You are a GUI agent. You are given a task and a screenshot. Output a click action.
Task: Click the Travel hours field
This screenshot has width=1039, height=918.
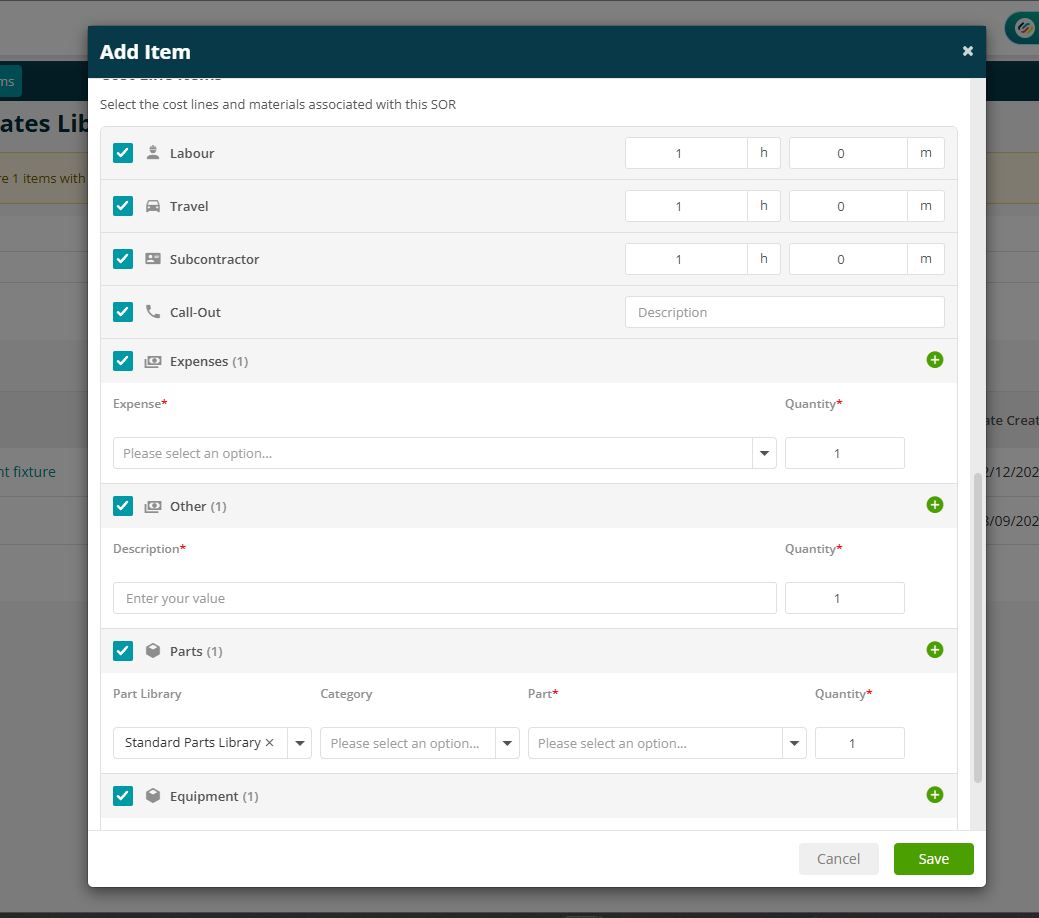pyautogui.click(x=686, y=206)
